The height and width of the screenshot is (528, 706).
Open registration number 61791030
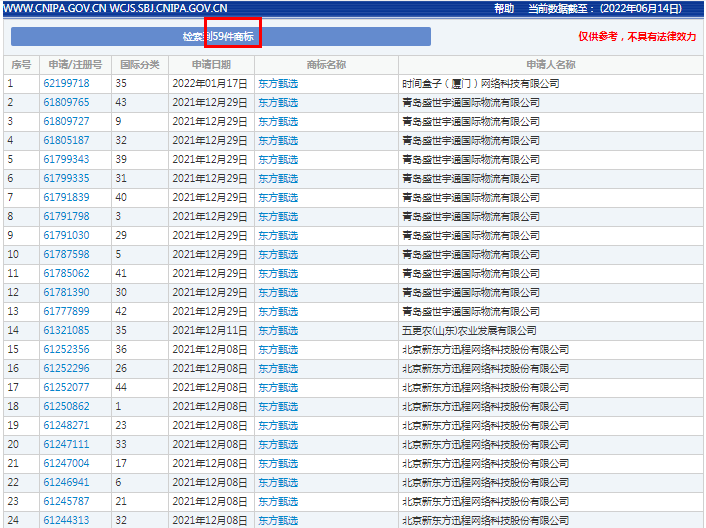(x=66, y=235)
